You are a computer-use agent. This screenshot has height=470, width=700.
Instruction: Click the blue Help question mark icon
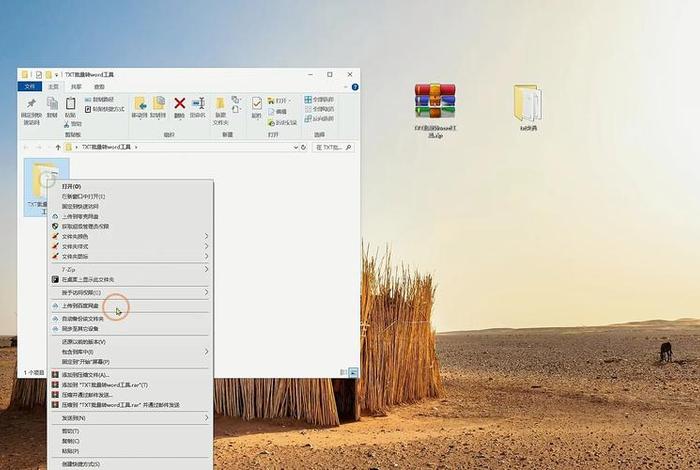(355, 87)
